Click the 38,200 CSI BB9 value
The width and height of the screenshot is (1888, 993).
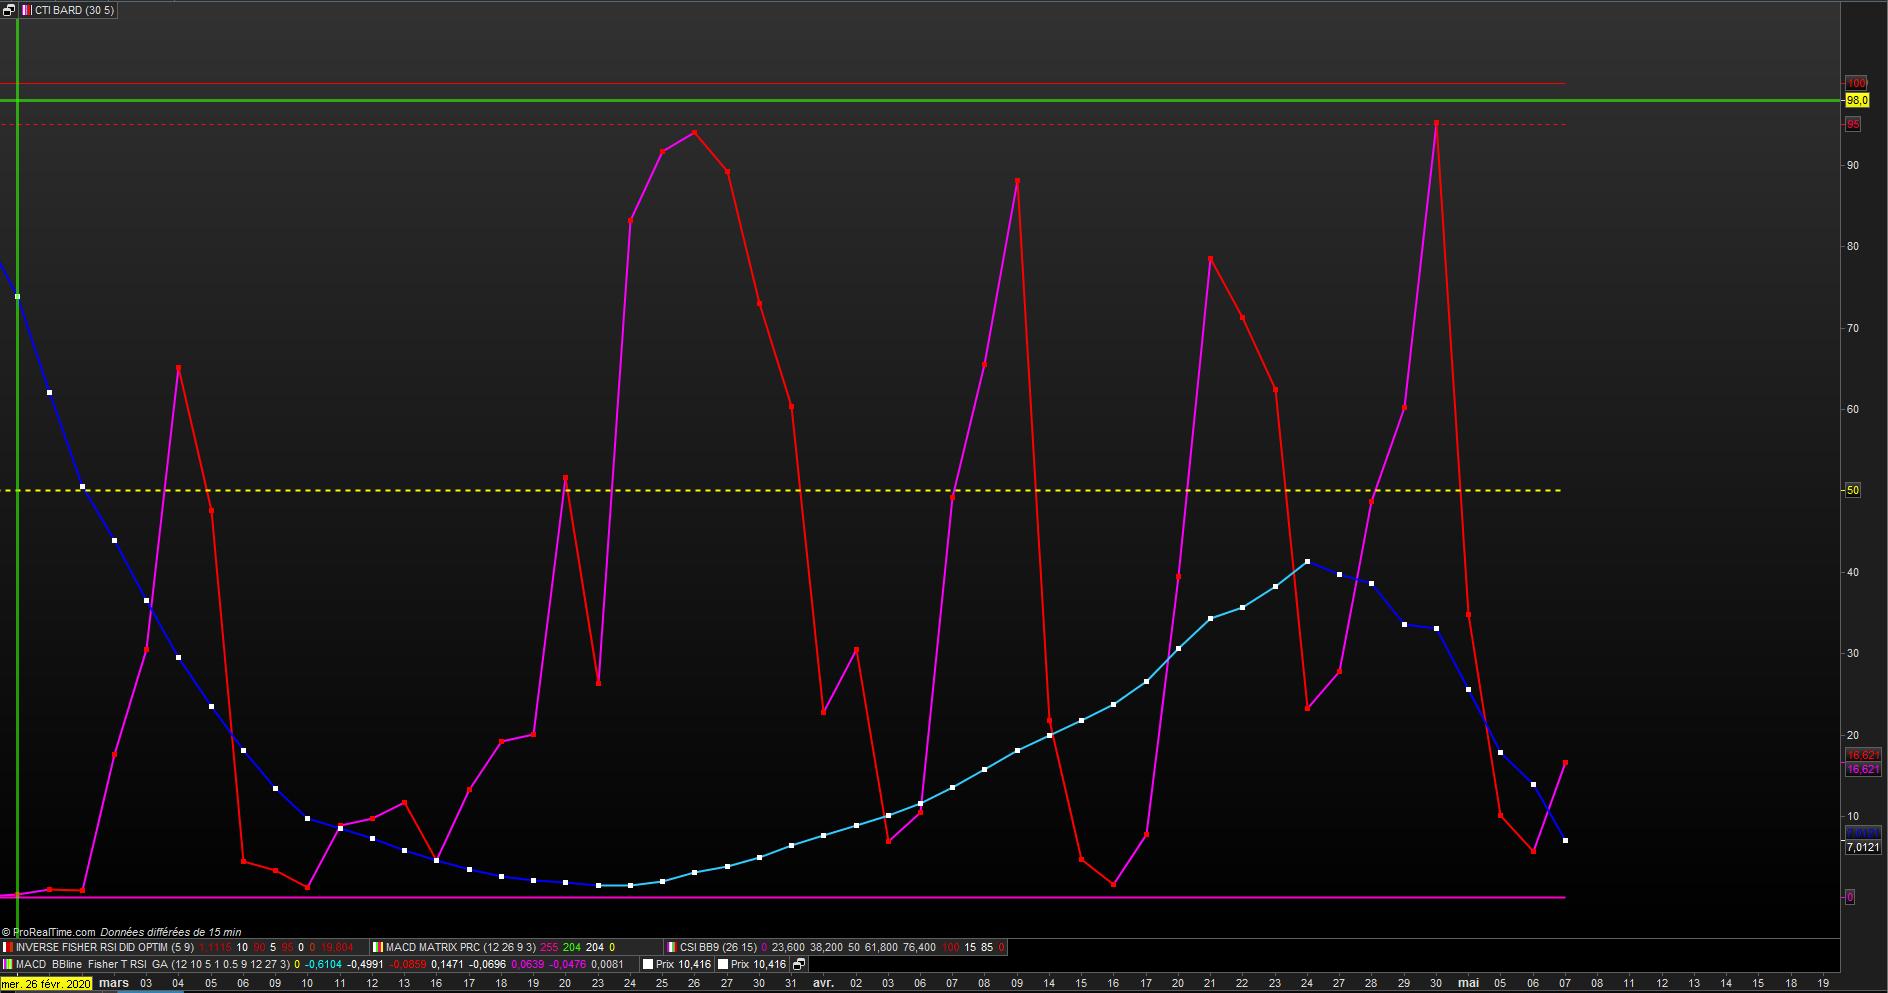point(826,947)
